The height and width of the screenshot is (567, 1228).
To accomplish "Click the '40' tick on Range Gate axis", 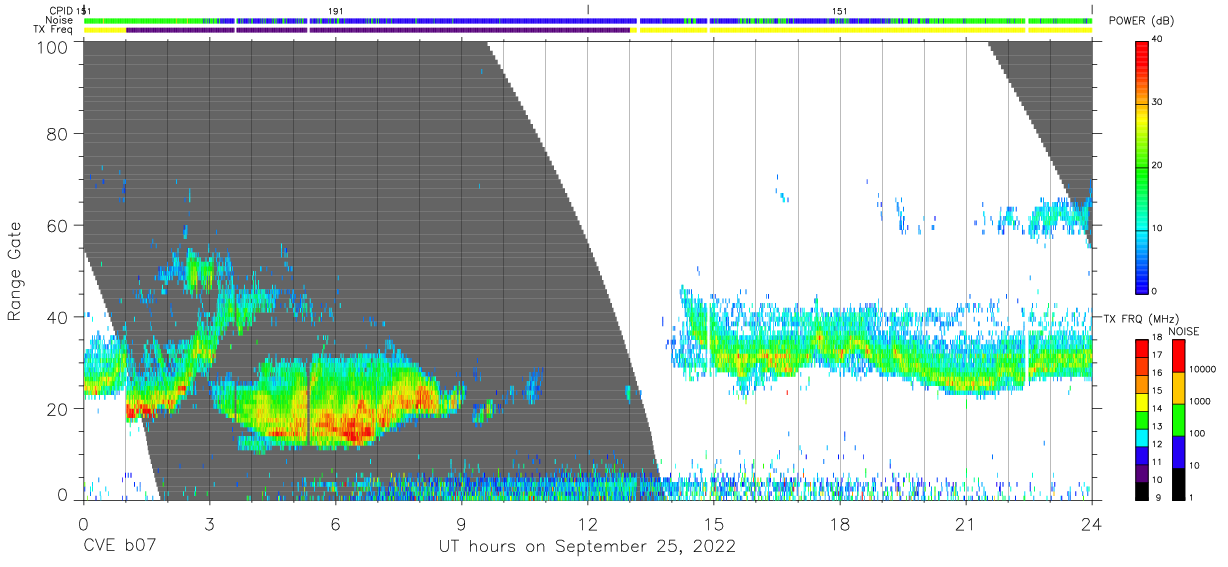I will [58, 317].
